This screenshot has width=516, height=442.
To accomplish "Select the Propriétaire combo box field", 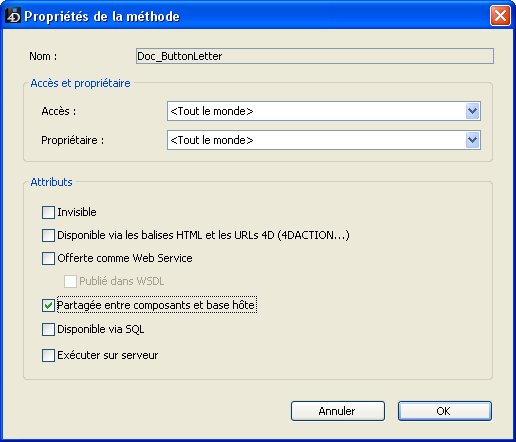I will pyautogui.click(x=324, y=140).
